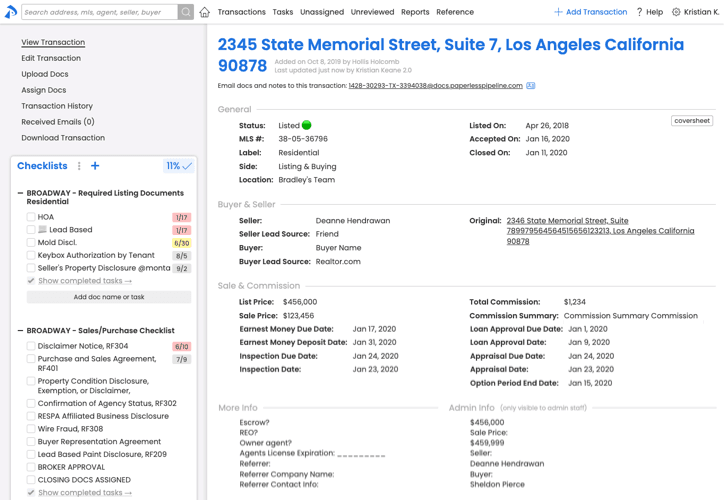724x500 pixels.
Task: Open Upload Docs in sidebar
Action: 45,74
